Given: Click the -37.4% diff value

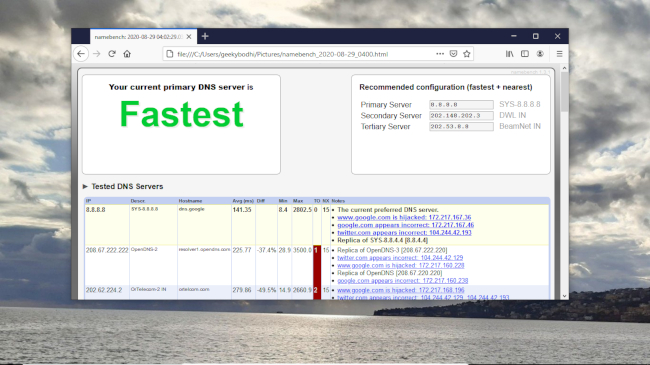Looking at the screenshot, I should pyautogui.click(x=267, y=250).
